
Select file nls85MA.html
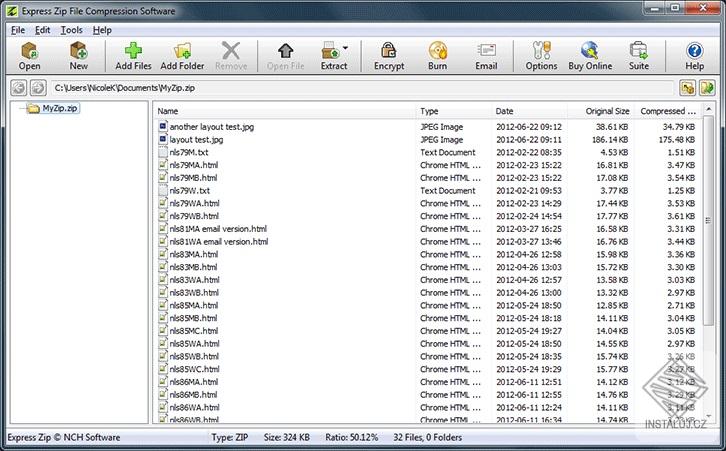point(194,305)
